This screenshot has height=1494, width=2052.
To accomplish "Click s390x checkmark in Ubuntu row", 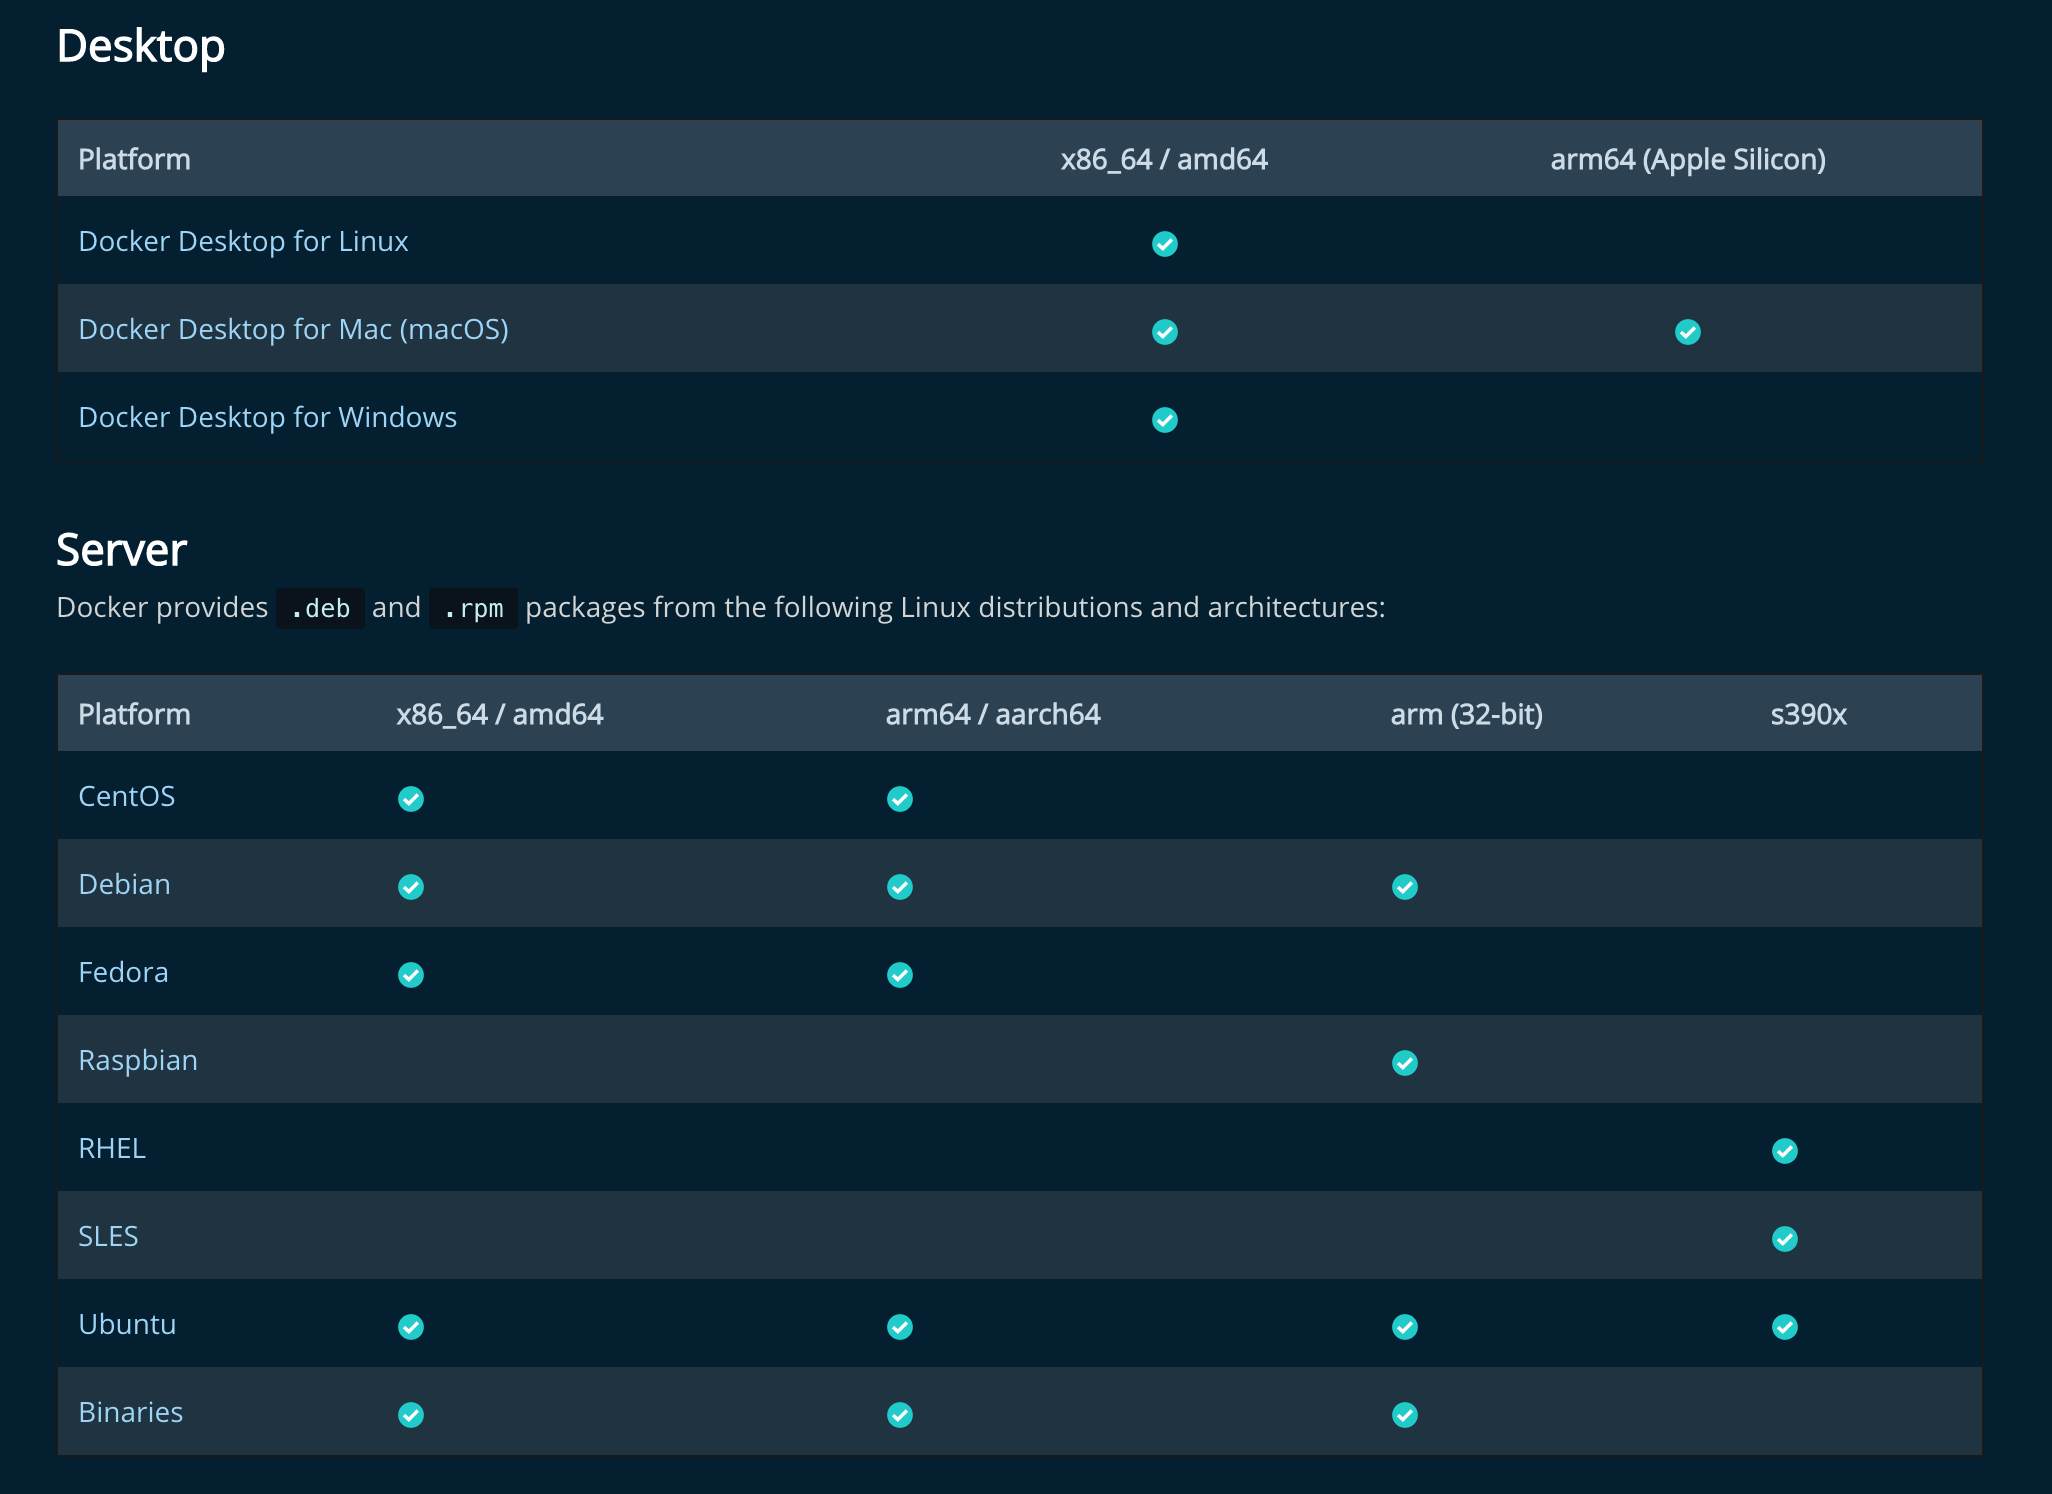I will [1784, 1327].
